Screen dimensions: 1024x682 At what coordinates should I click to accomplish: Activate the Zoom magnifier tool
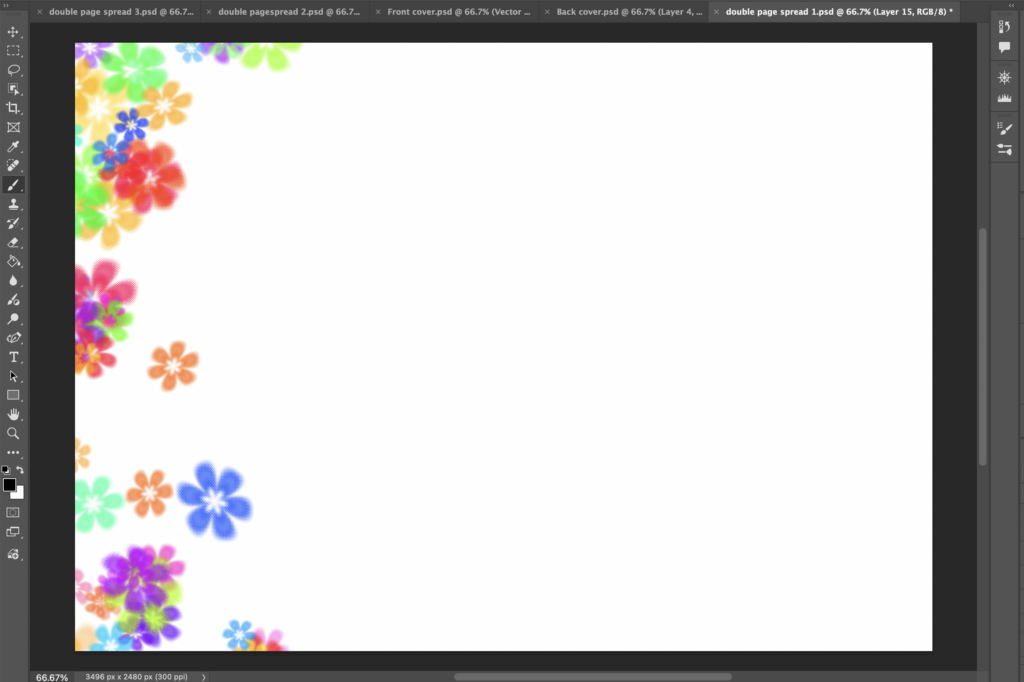tap(14, 433)
